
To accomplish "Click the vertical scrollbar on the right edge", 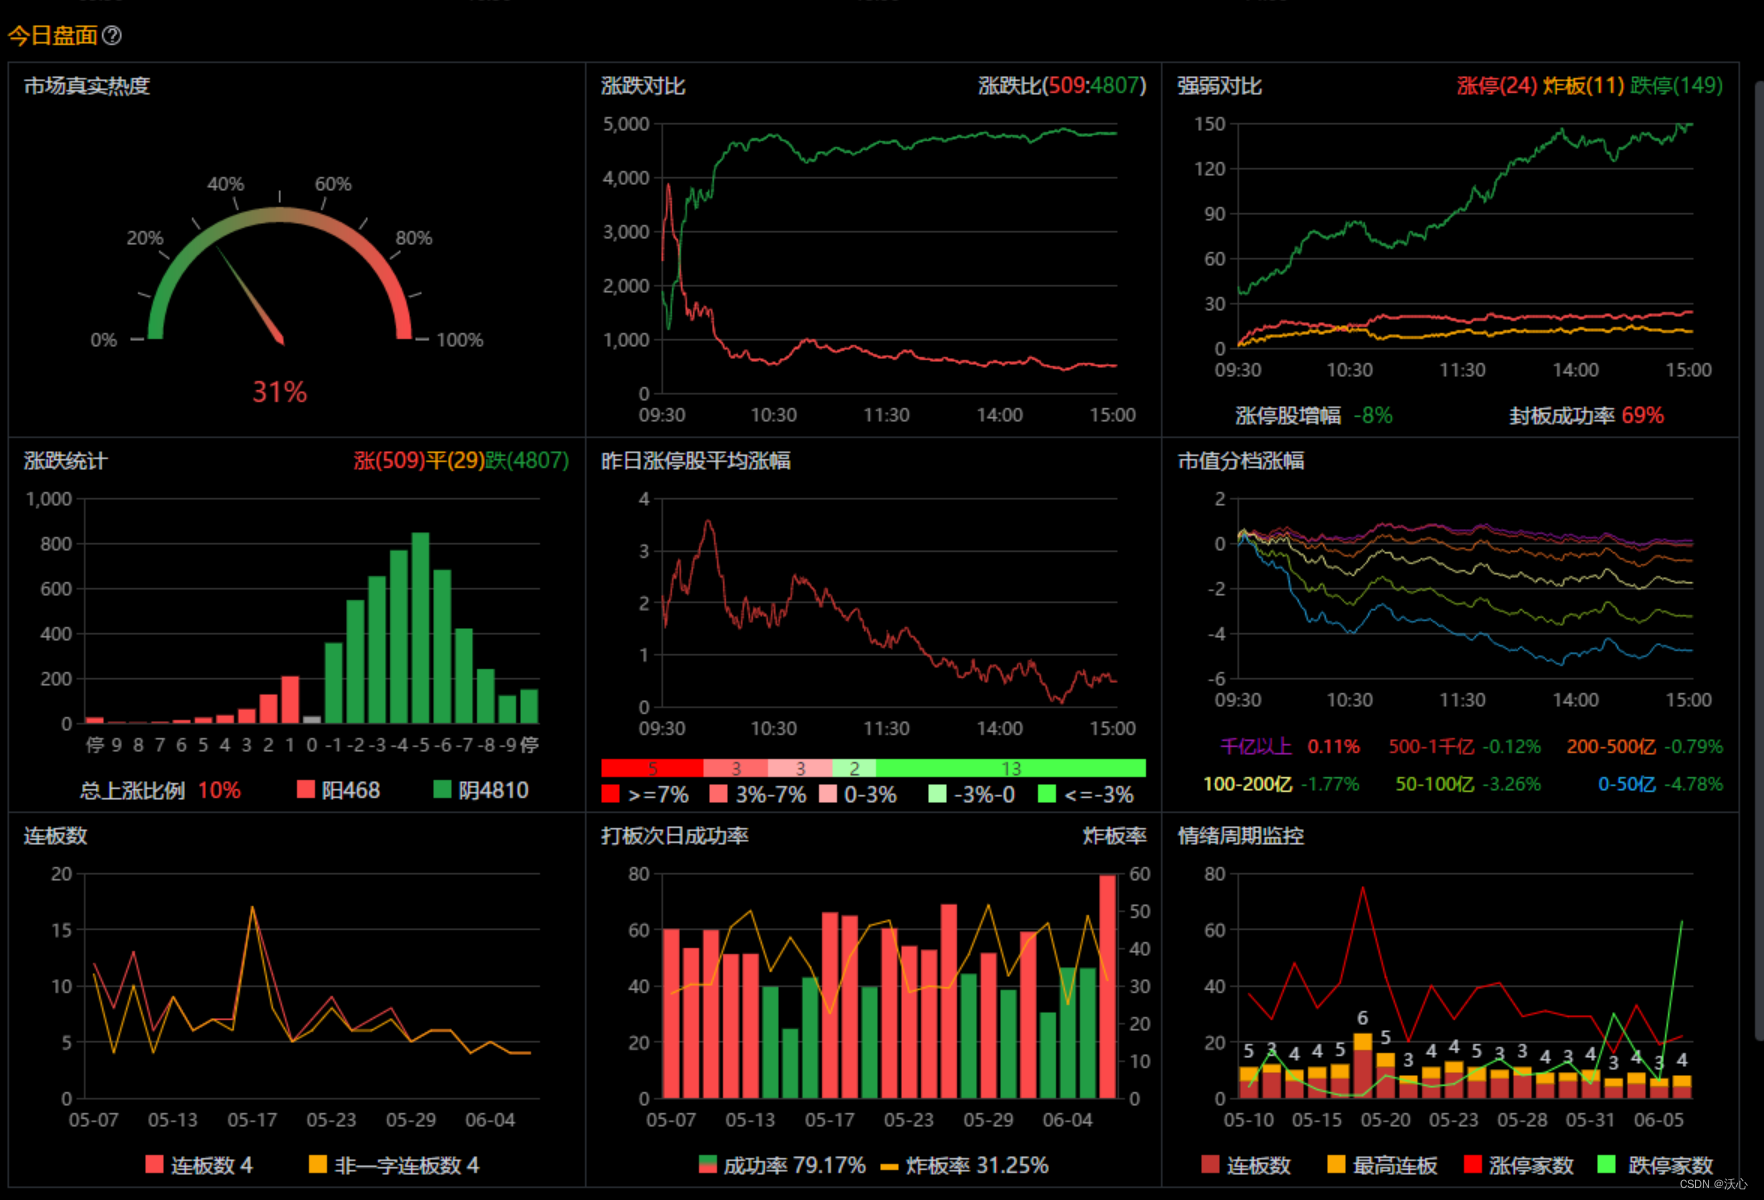I will 1758,560.
